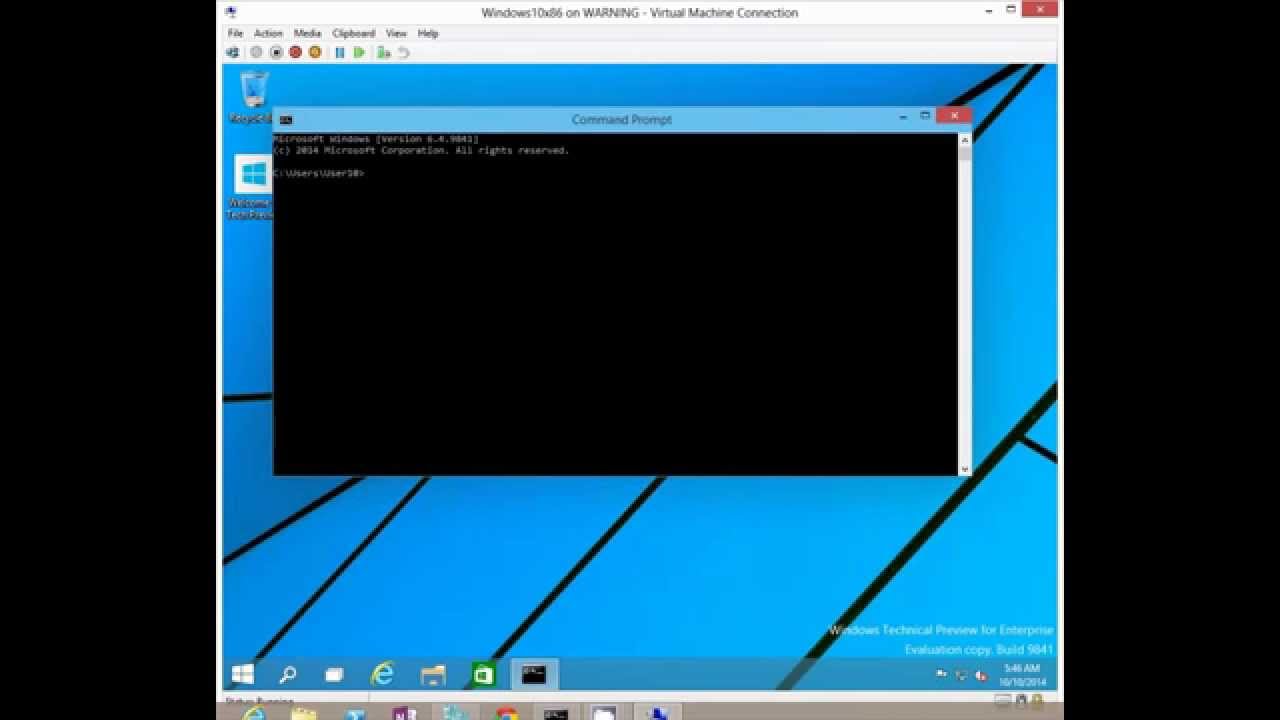The image size is (1280, 720).
Task: Click the Command Prompt title bar text
Action: pyautogui.click(x=622, y=119)
